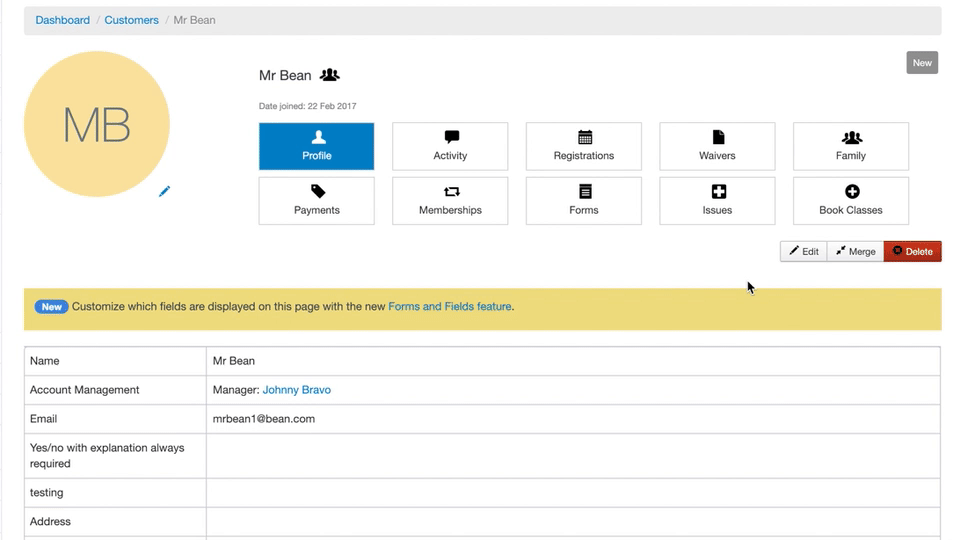The image size is (960, 540).
Task: Open the Activity speech bubble tab
Action: click(450, 146)
